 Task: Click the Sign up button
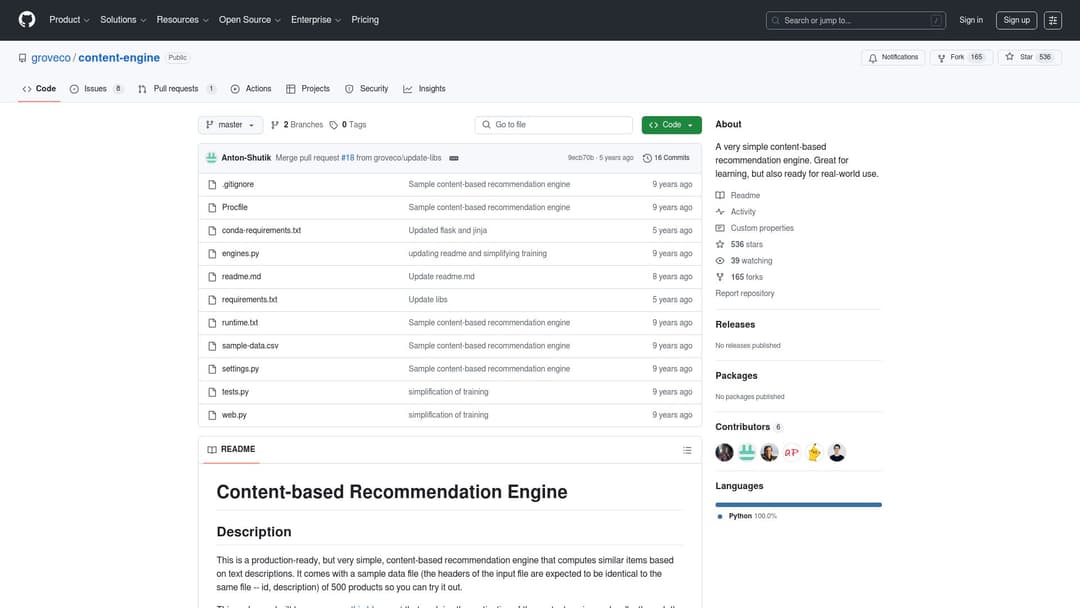[x=1016, y=20]
